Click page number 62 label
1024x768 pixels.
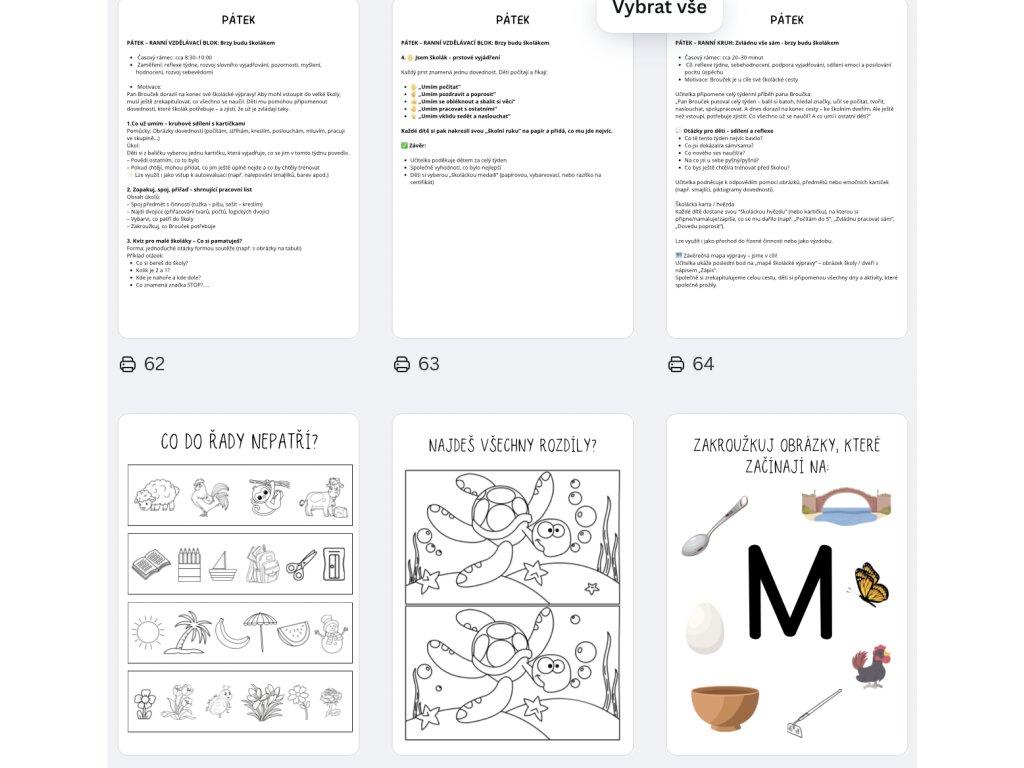[154, 364]
